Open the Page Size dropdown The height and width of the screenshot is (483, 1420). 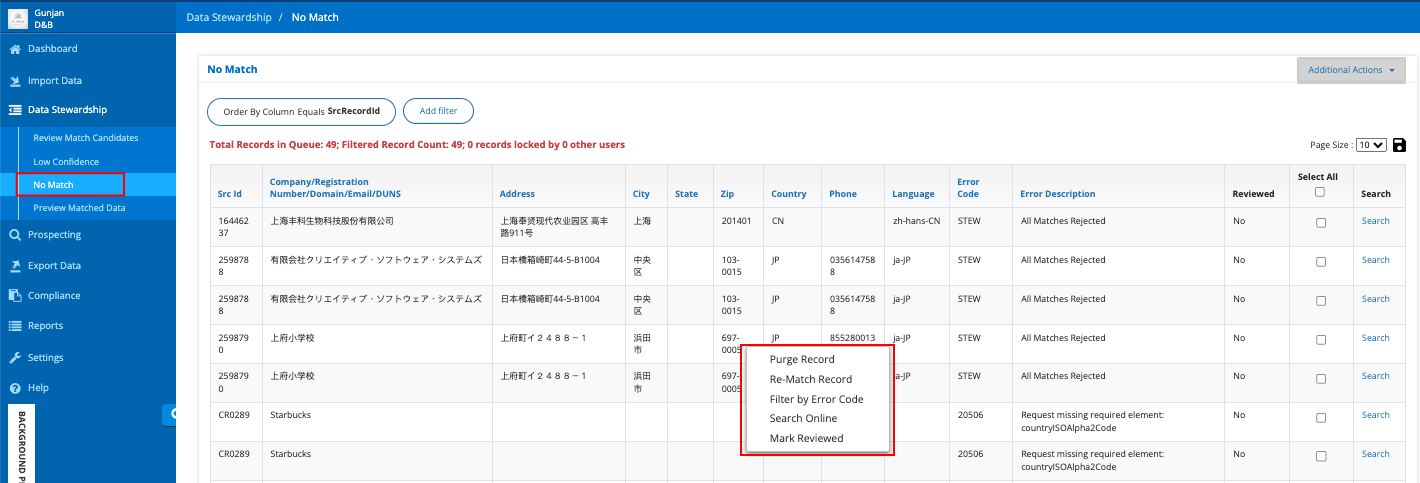[x=1371, y=145]
